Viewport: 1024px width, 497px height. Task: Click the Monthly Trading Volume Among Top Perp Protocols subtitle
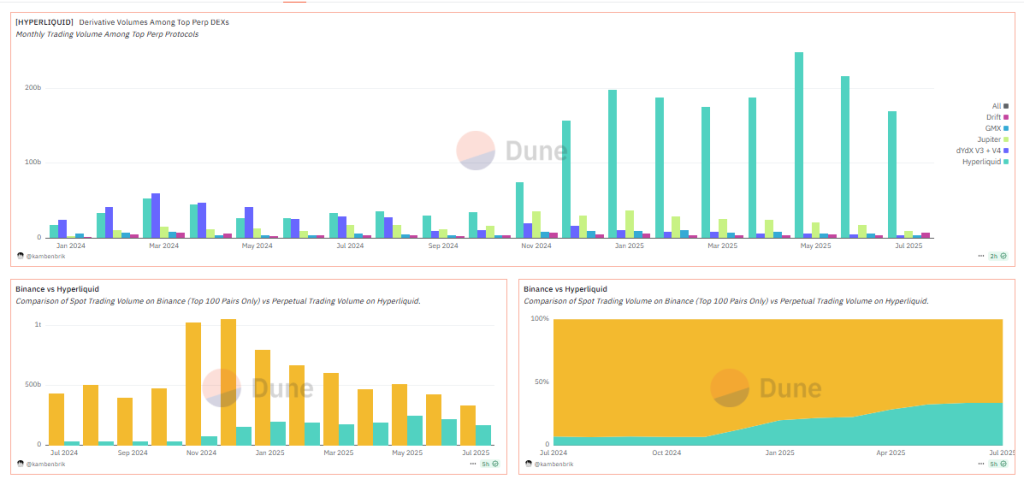107,35
